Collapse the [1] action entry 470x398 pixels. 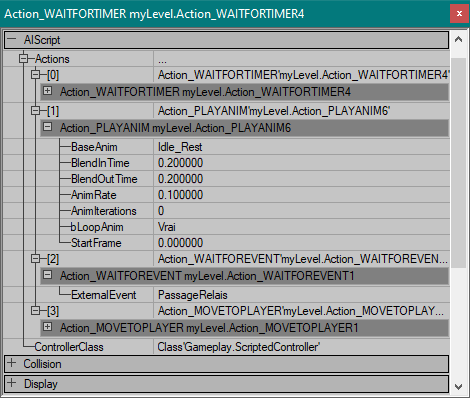(x=35, y=110)
